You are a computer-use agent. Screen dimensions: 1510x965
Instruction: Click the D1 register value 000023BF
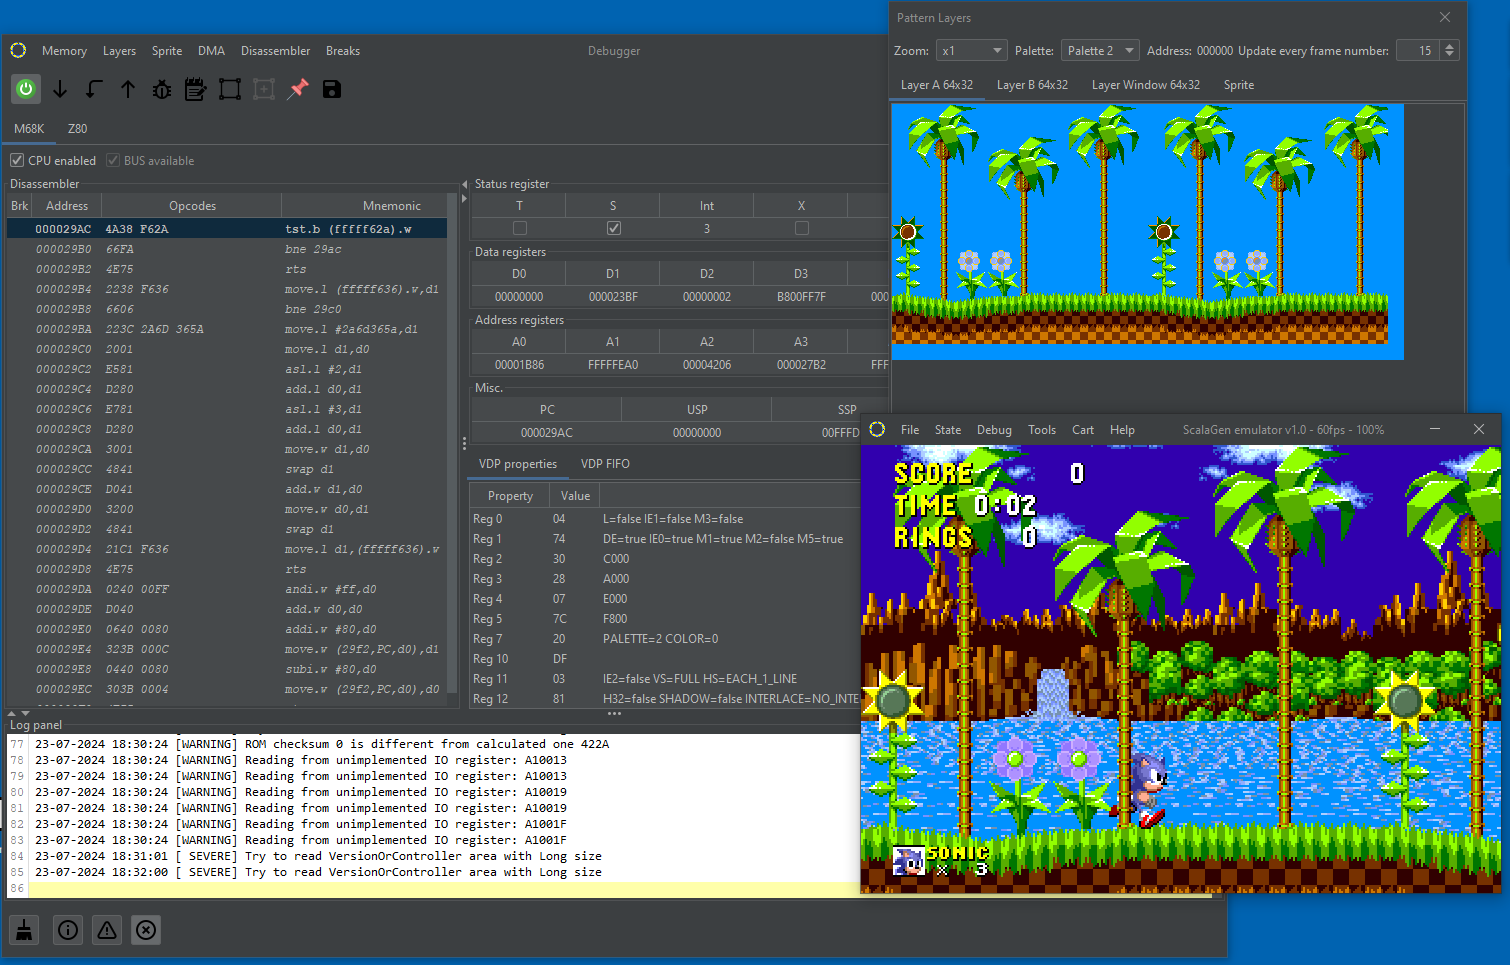(x=613, y=296)
